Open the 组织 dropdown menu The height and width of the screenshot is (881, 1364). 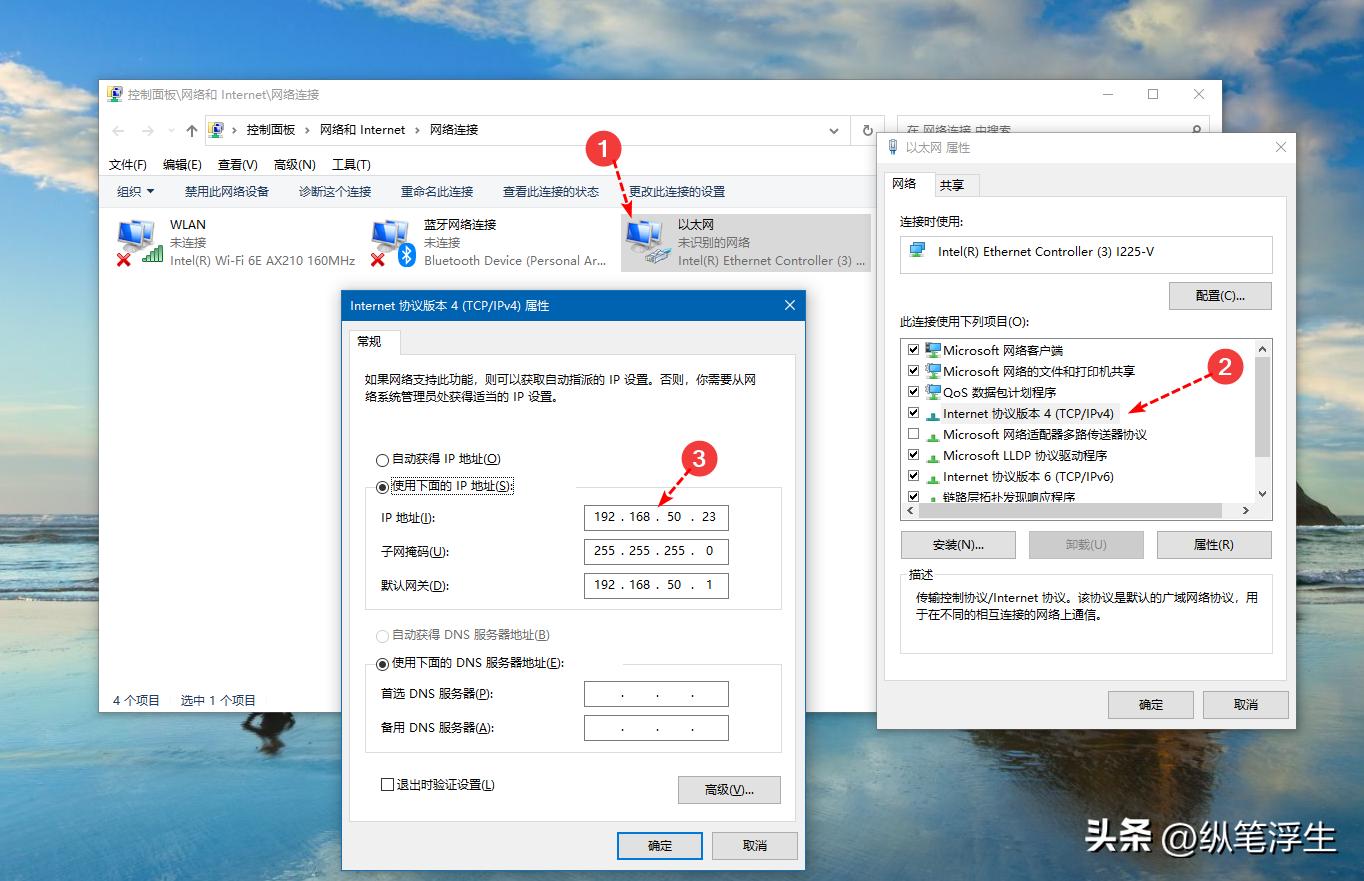[135, 191]
